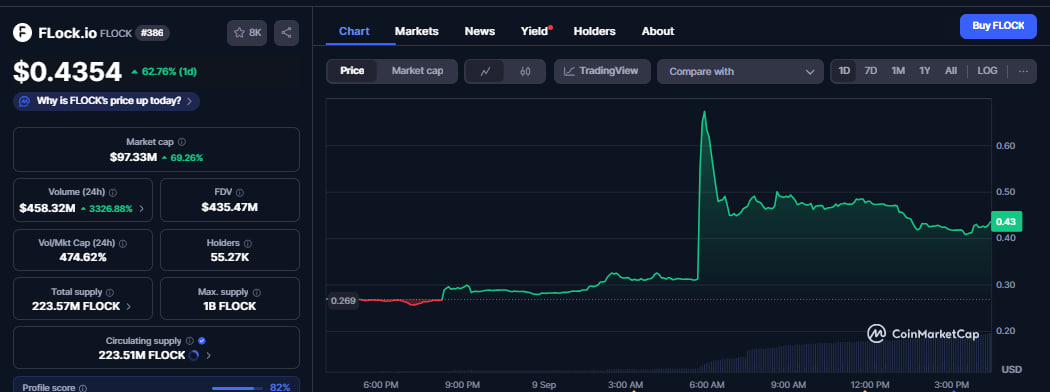
Task: Expand Total supply details chevron
Action: point(129,306)
